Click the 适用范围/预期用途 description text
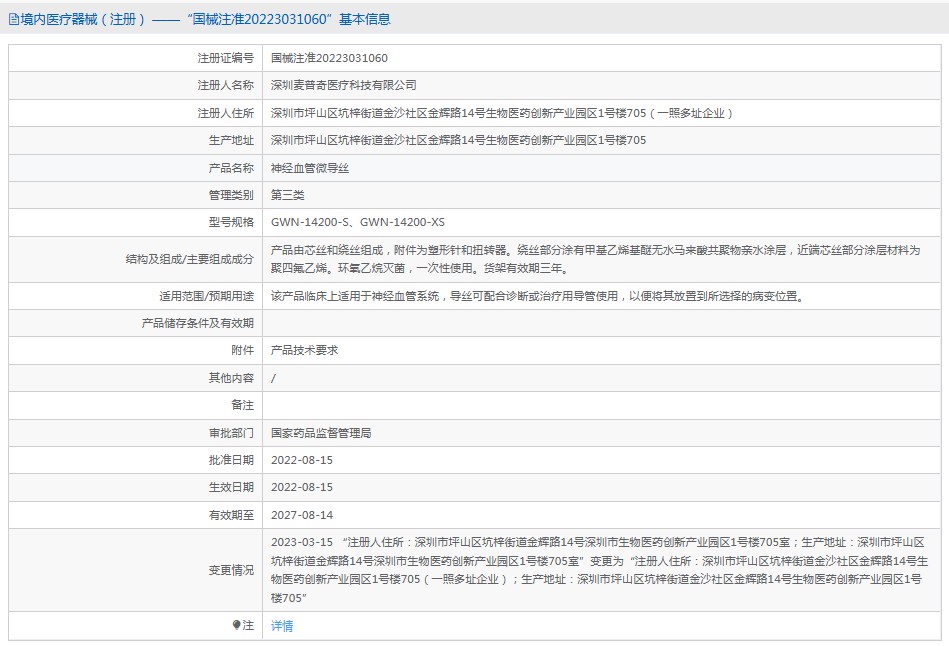 [536, 296]
